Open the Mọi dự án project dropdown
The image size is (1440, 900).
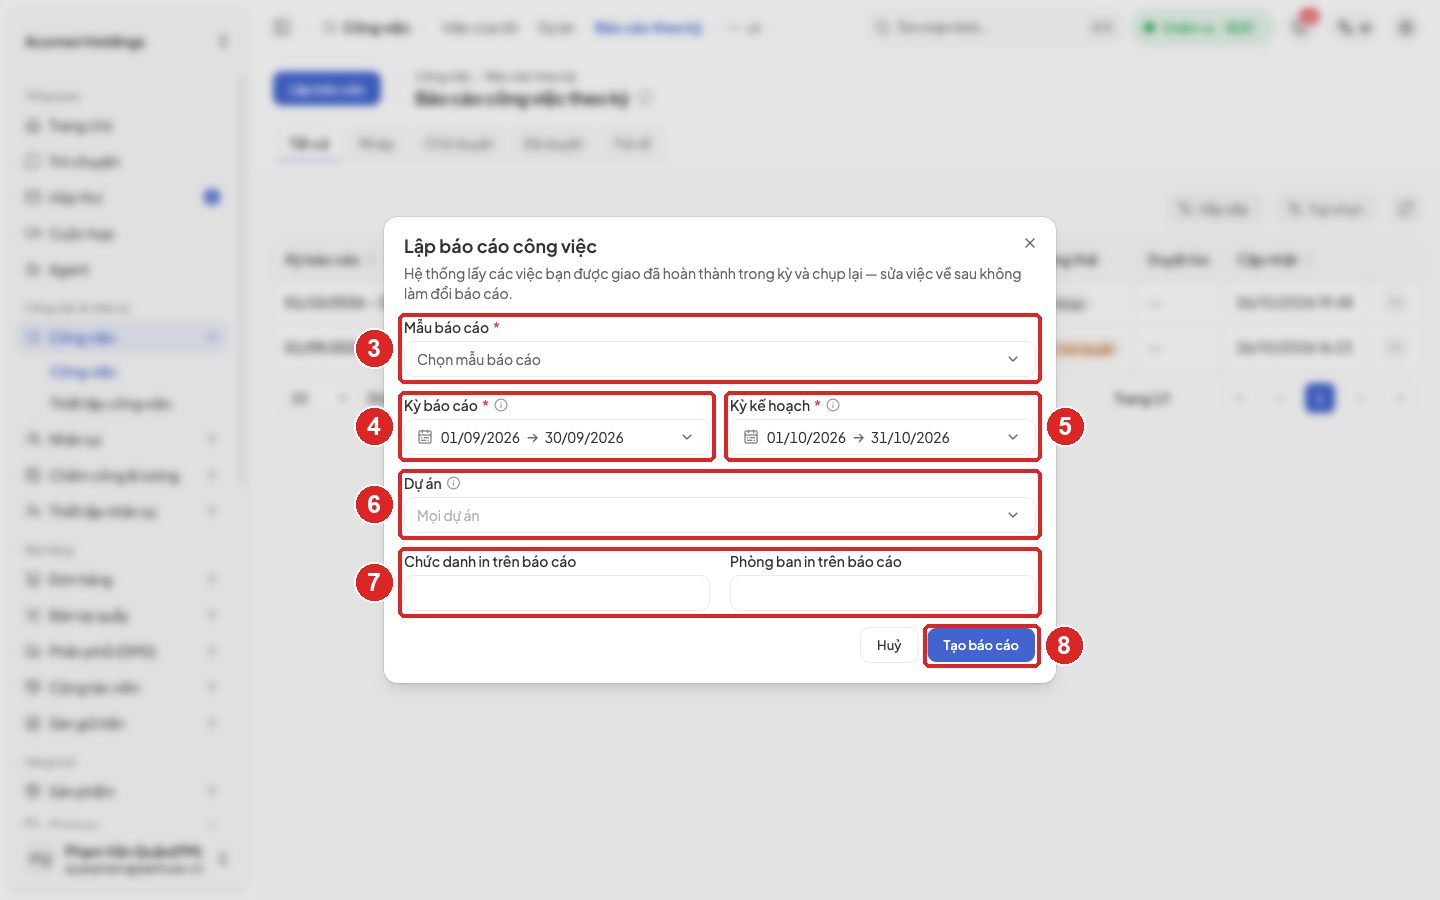click(720, 515)
